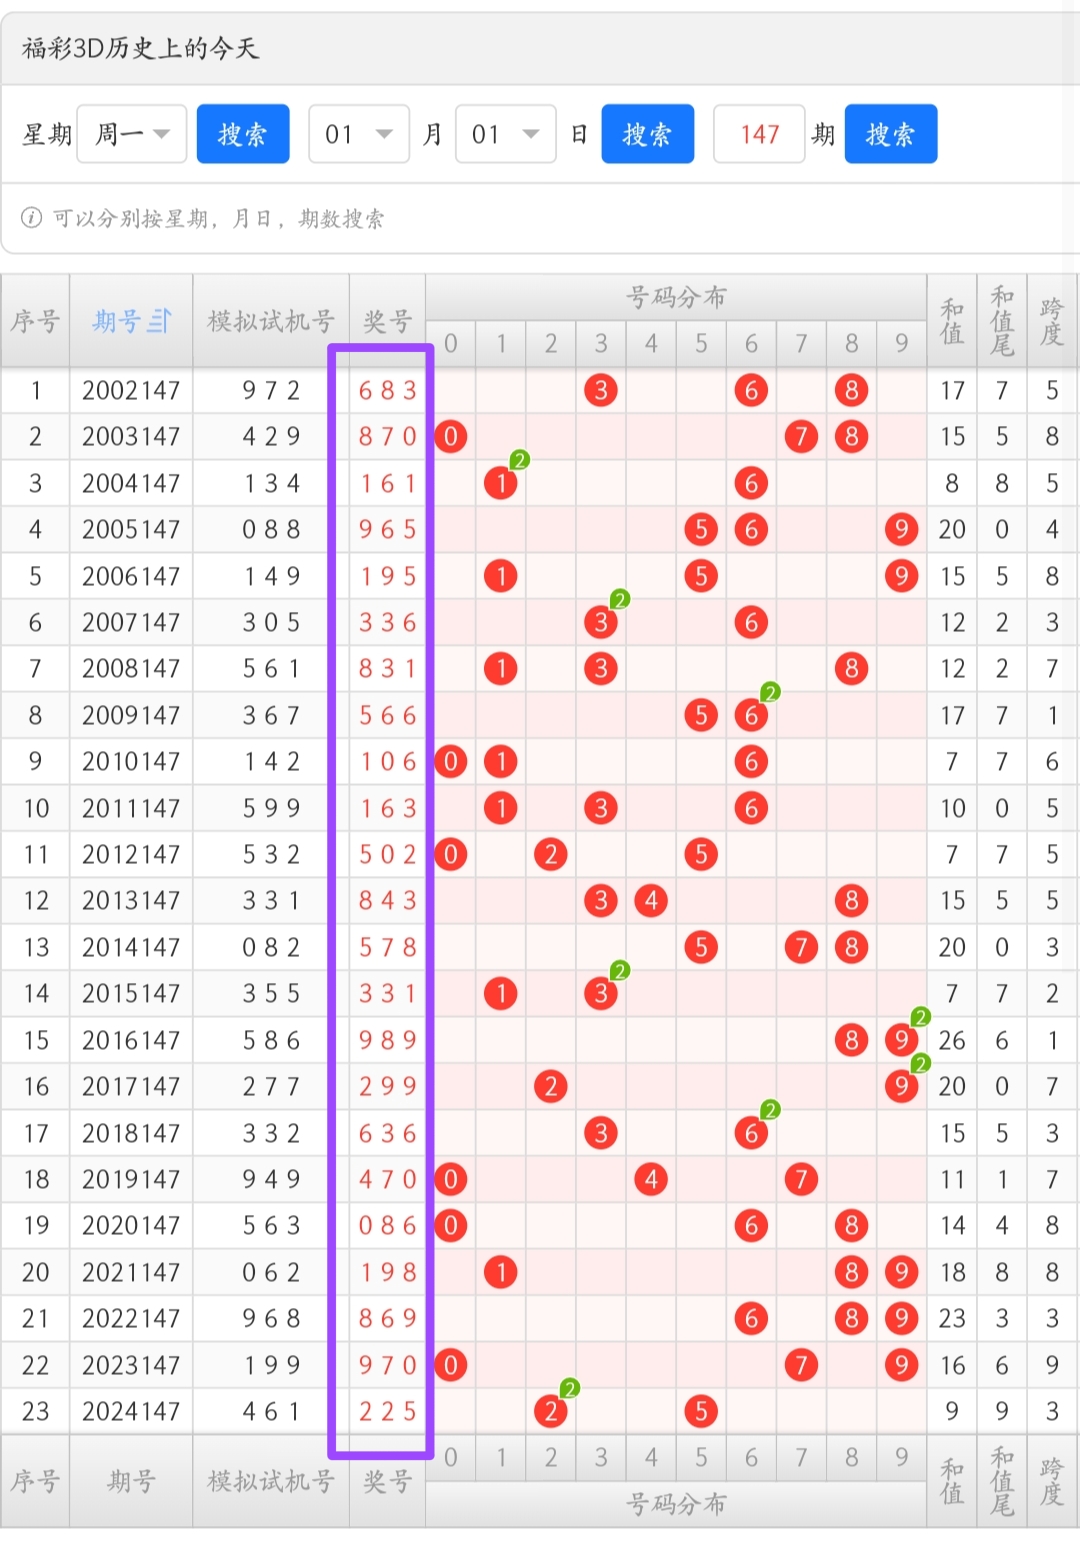Select issue number 2015147
The image size is (1080, 1541).
pos(131,994)
